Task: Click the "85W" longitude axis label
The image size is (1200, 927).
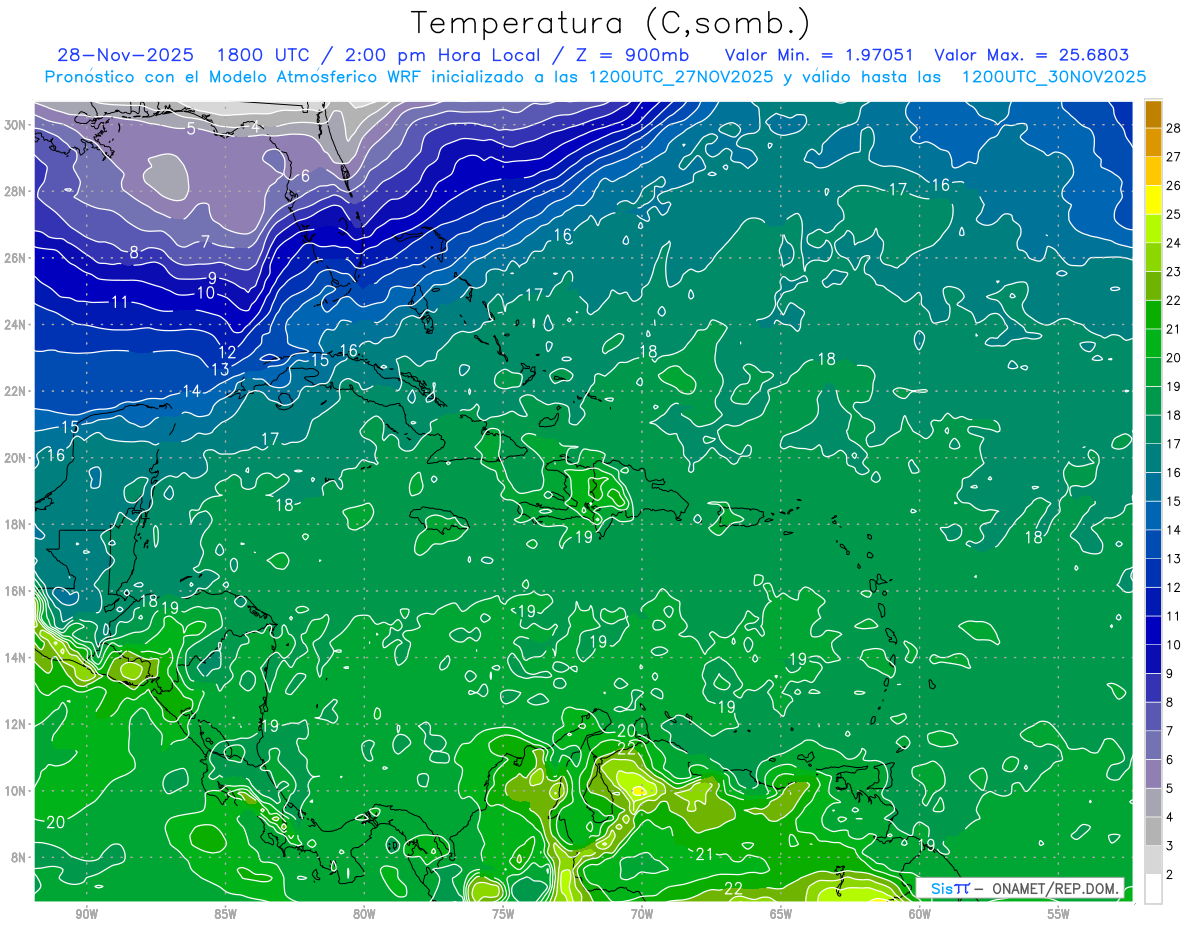Action: 225,915
